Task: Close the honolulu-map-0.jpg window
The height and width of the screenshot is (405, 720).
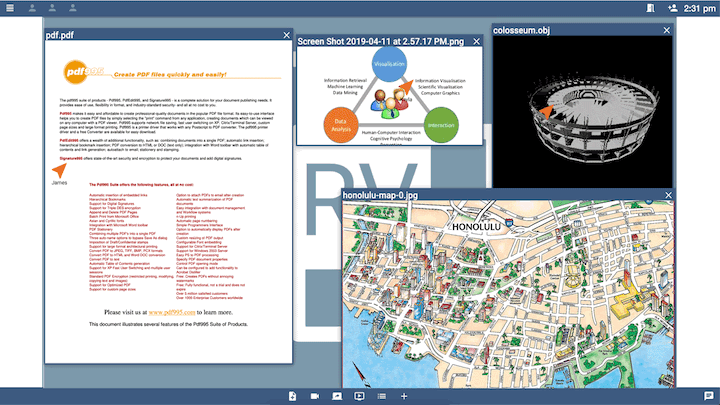Action: (669, 195)
